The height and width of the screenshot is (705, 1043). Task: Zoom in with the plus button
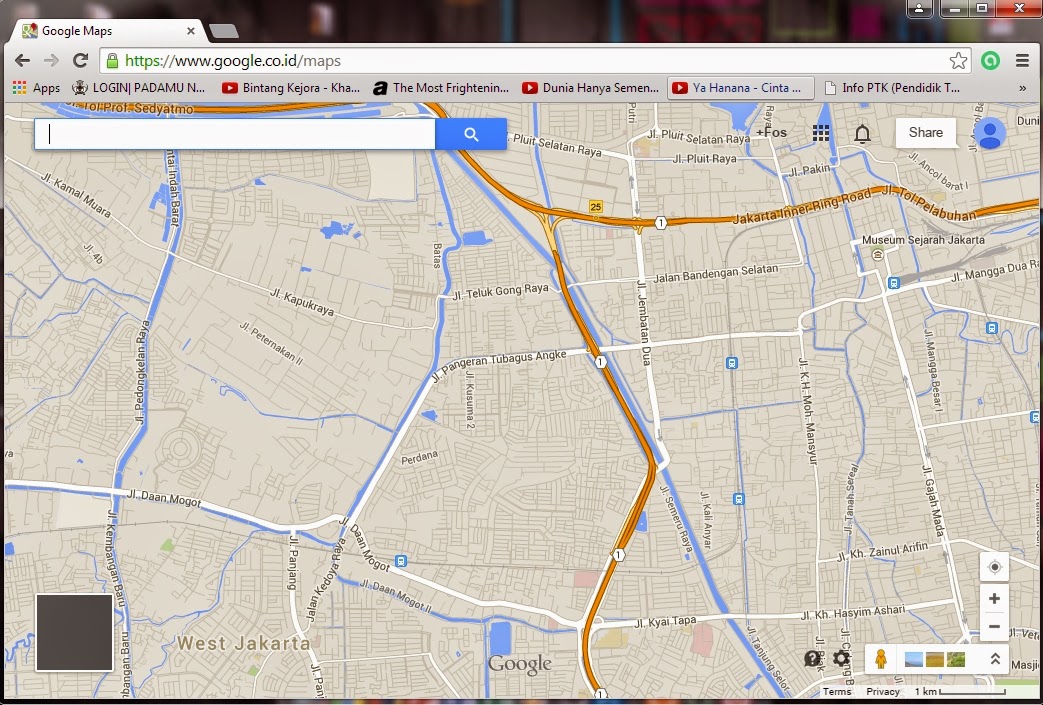994,599
